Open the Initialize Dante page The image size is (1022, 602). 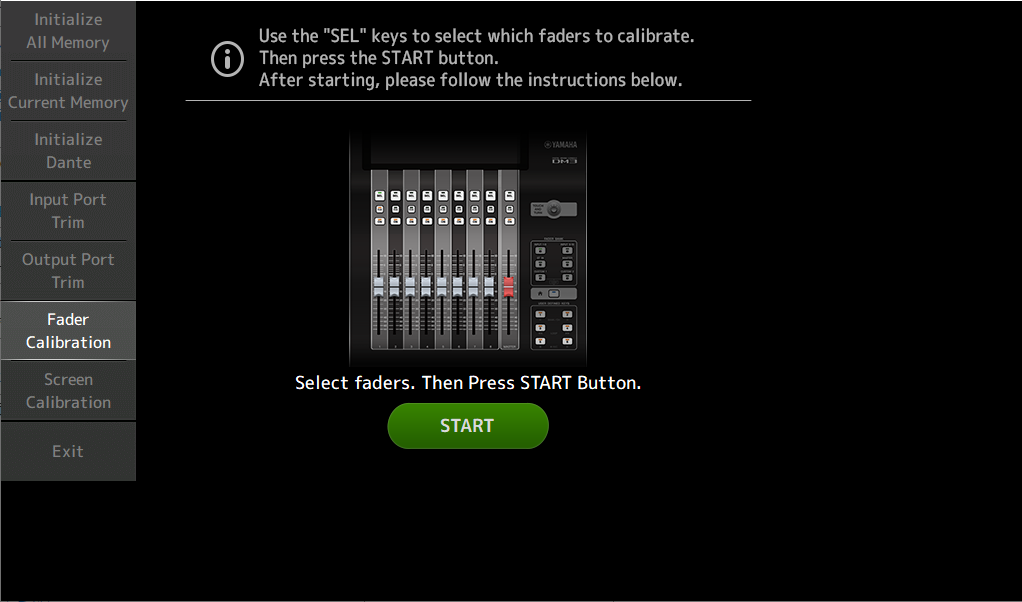68,150
